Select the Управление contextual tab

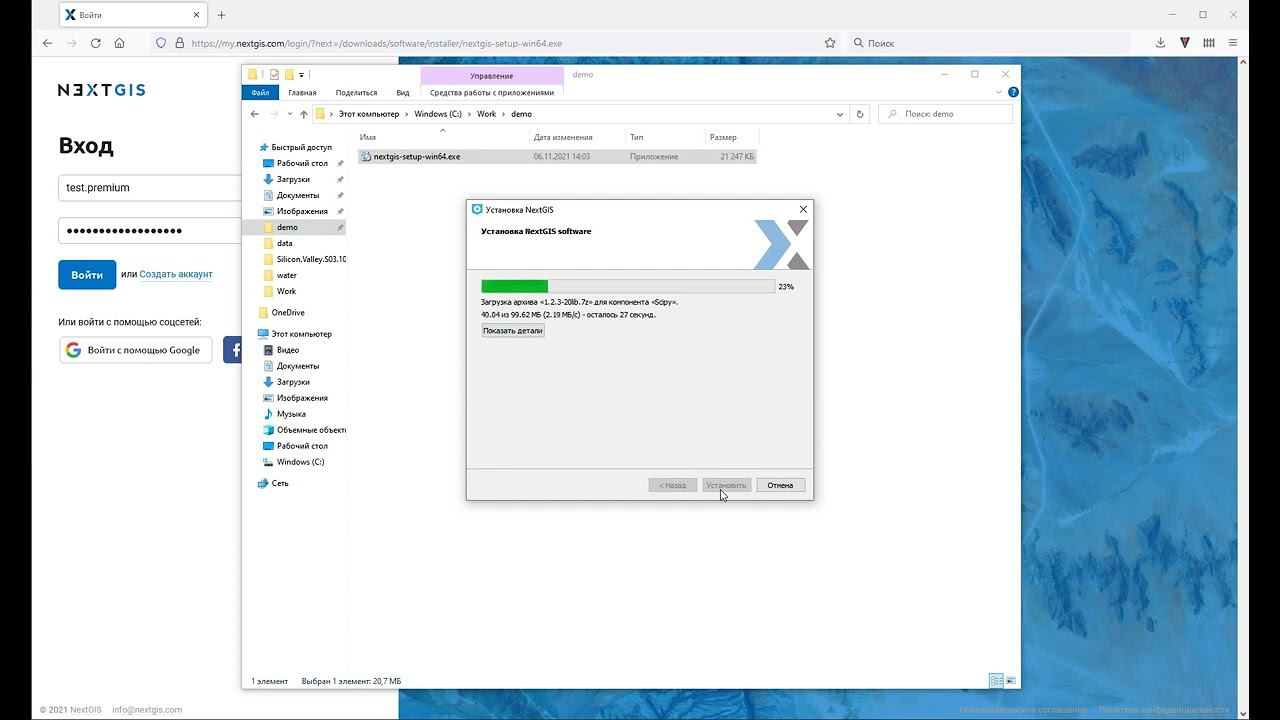pyautogui.click(x=492, y=75)
